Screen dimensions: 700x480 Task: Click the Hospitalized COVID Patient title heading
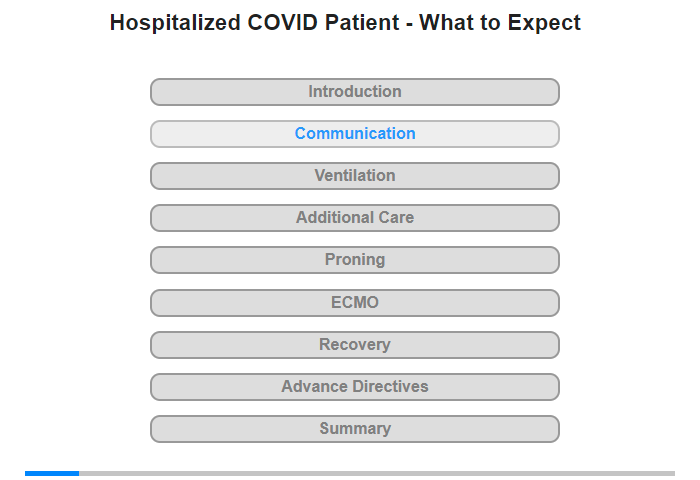coord(345,23)
